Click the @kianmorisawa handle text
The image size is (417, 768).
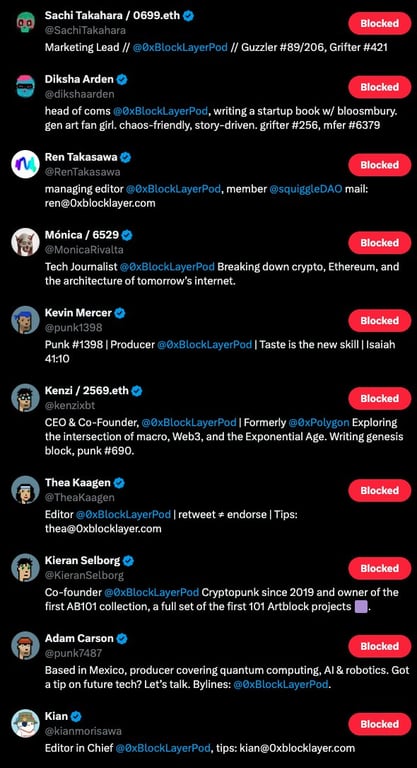83,731
